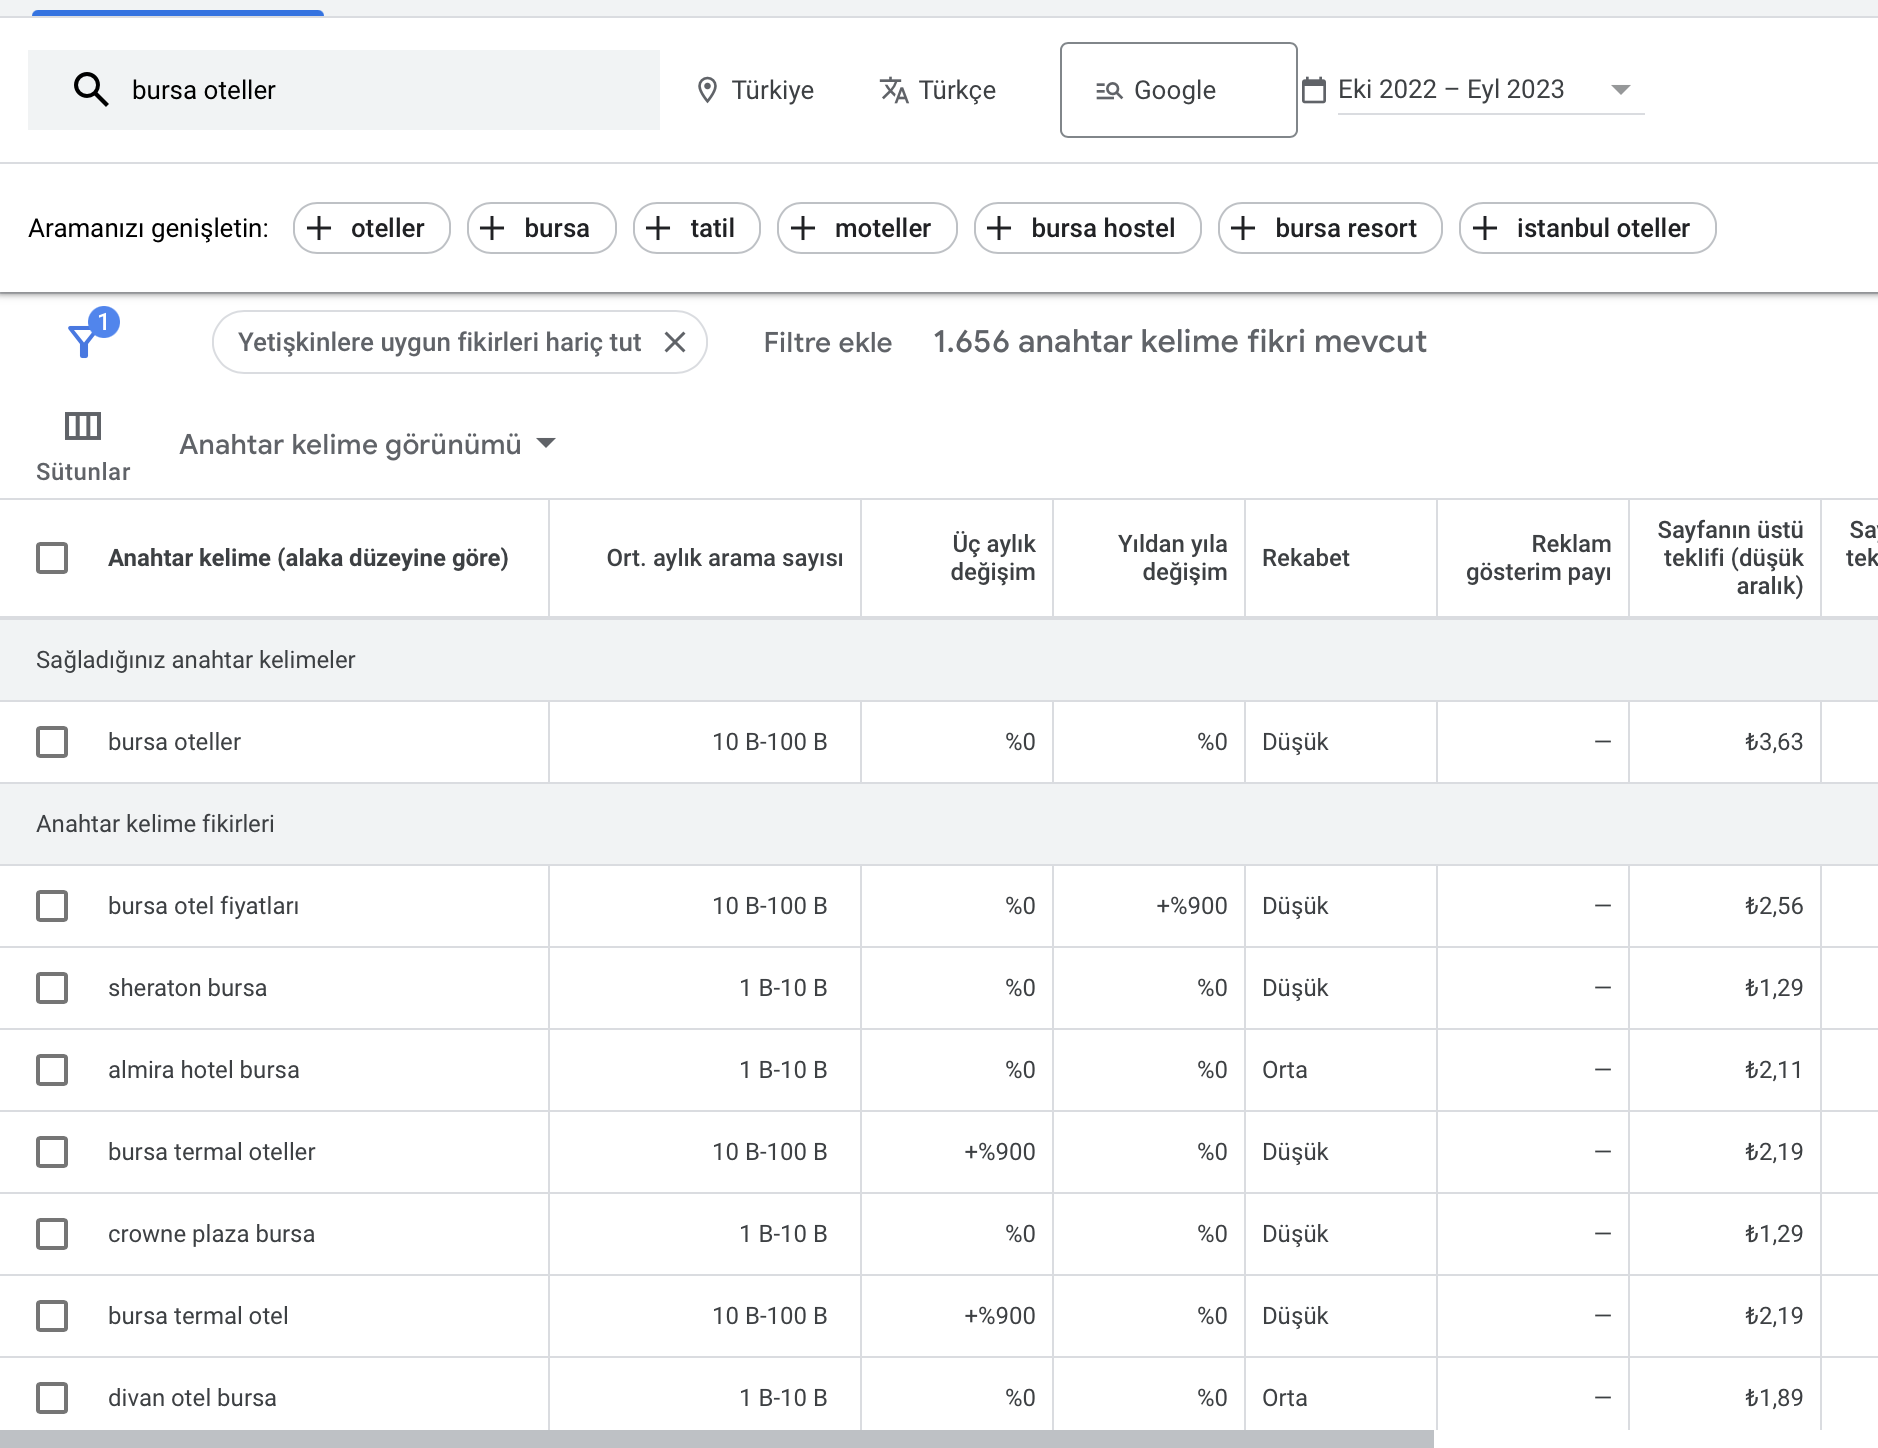Click the calendar icon beside date range
The image size is (1878, 1448).
pos(1313,90)
